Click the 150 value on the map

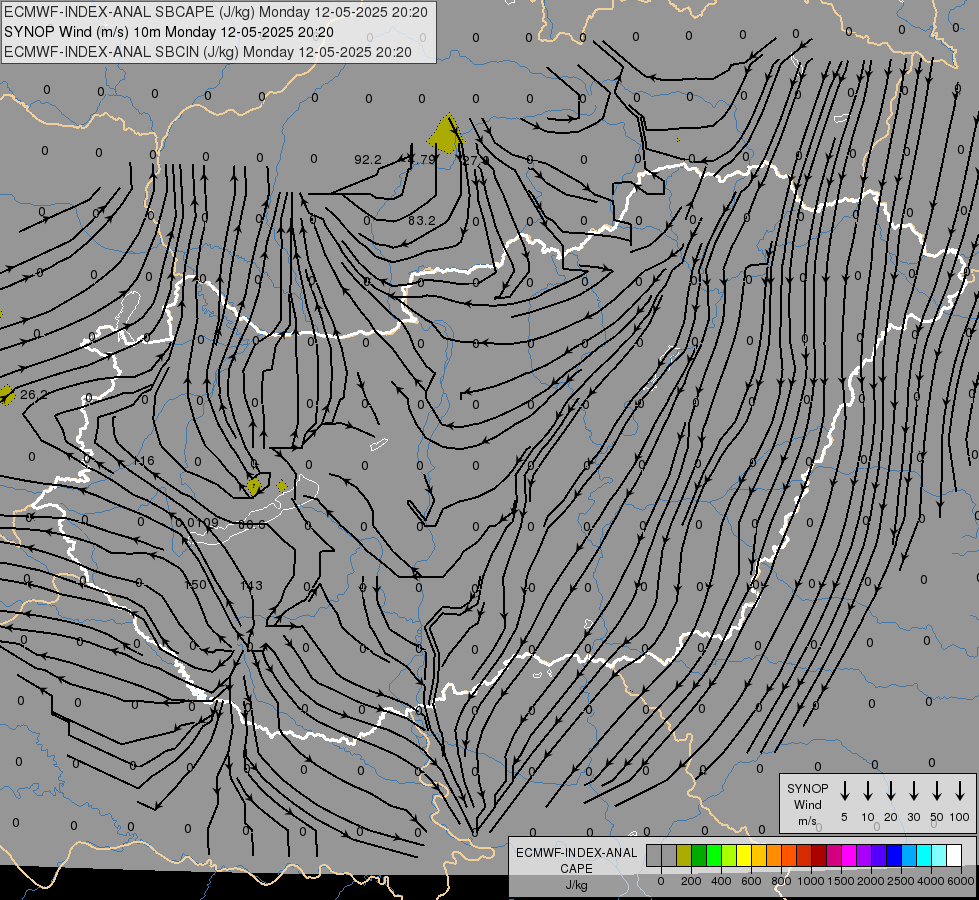click(x=195, y=585)
